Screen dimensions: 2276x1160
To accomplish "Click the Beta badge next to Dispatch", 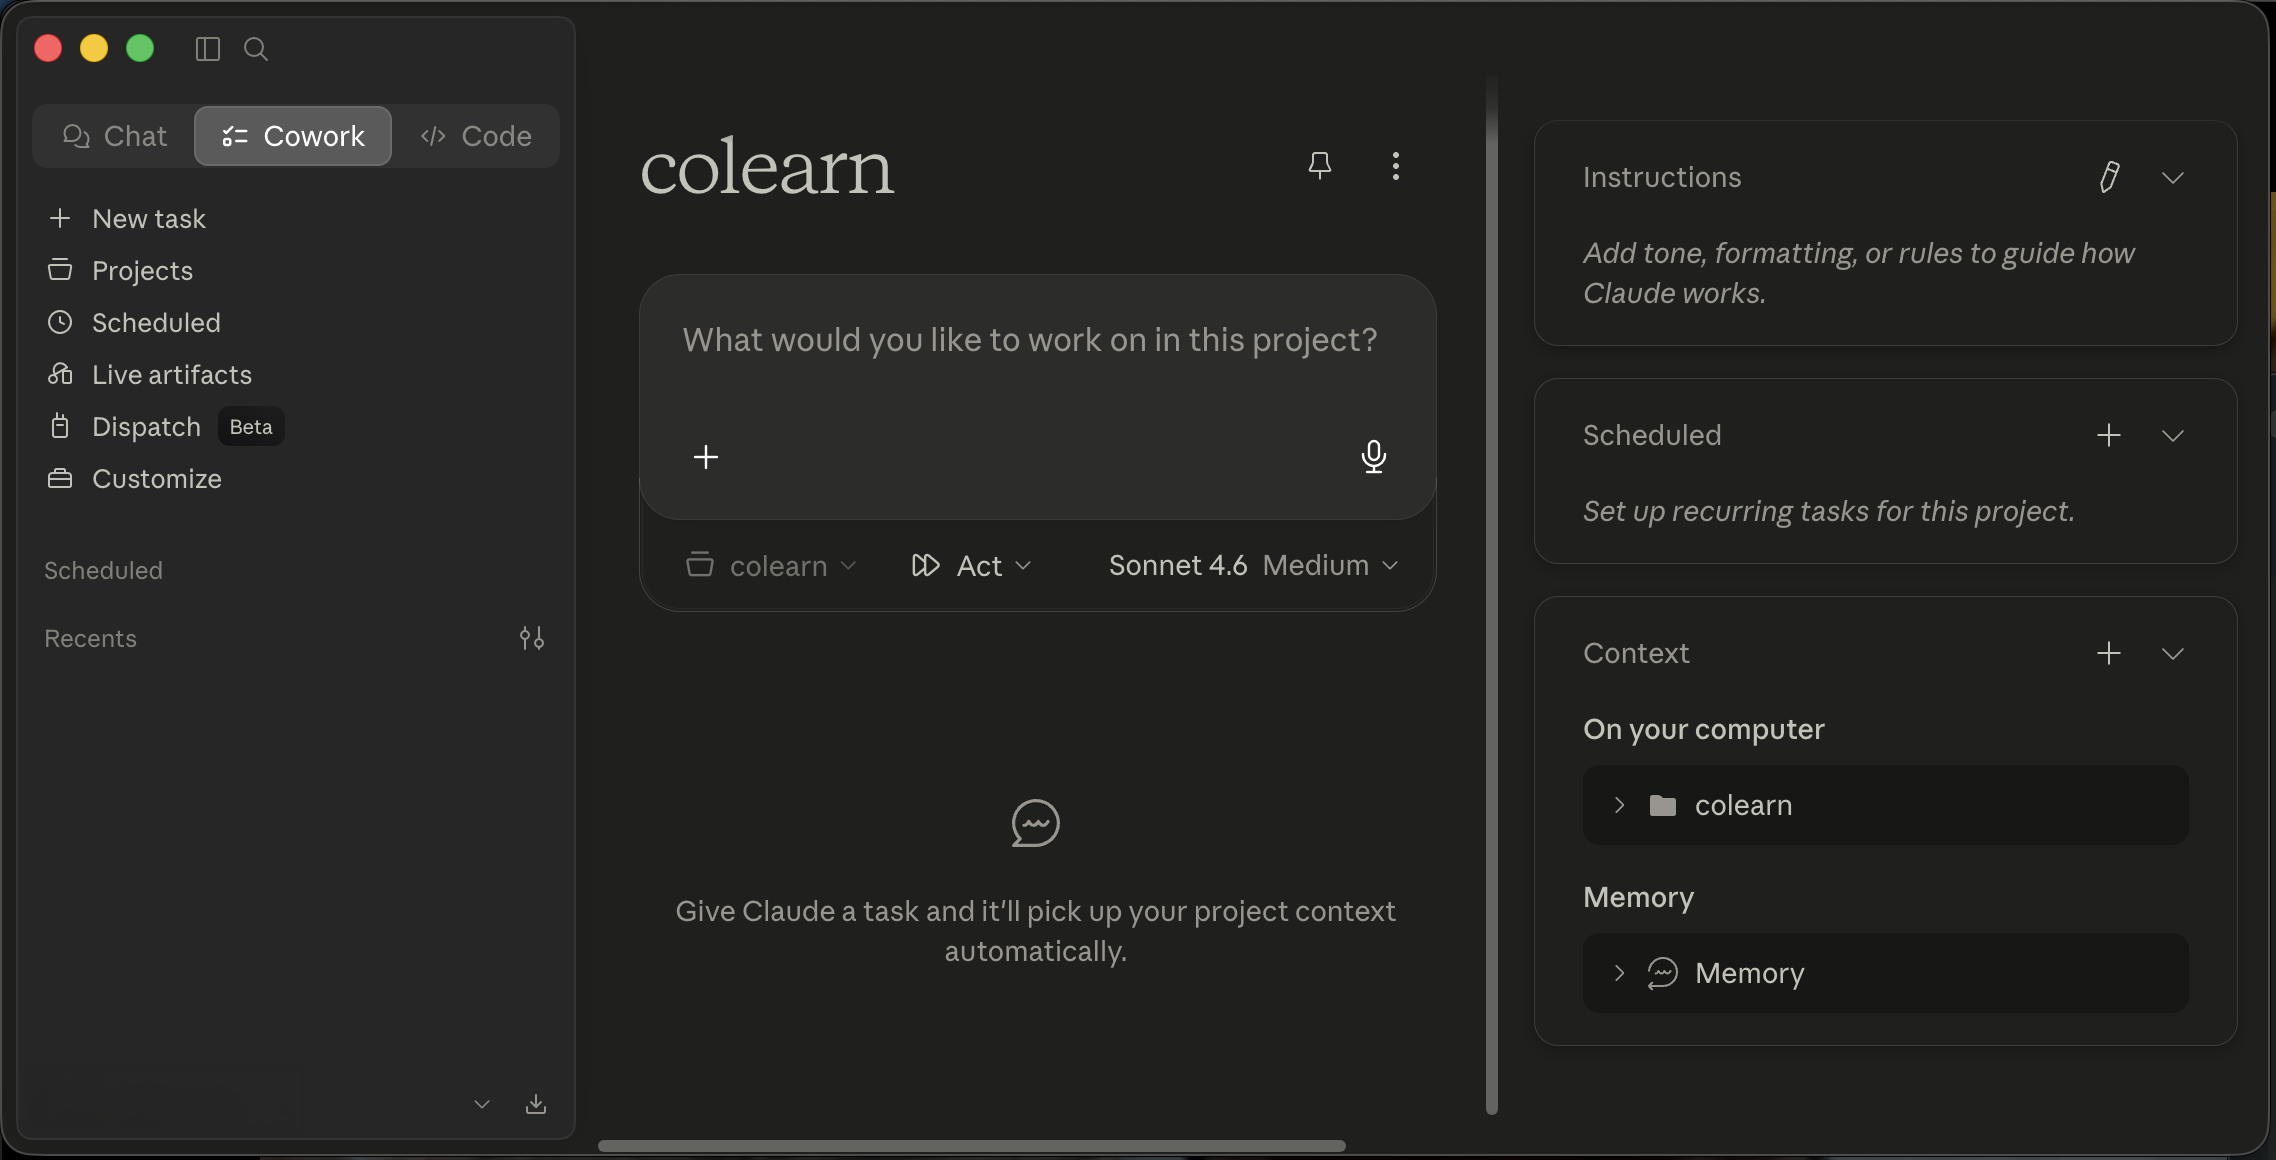I will (x=251, y=427).
